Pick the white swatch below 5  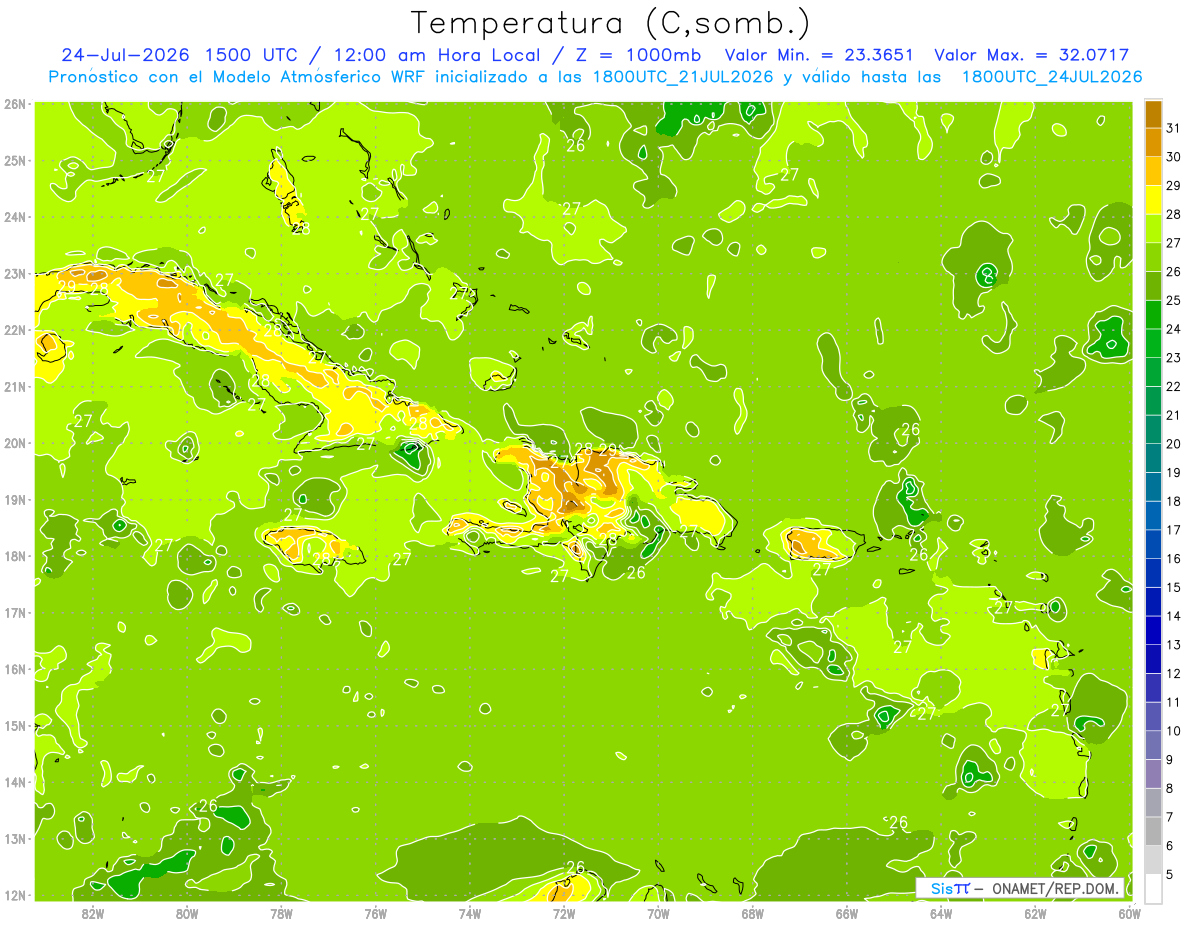click(x=1153, y=888)
